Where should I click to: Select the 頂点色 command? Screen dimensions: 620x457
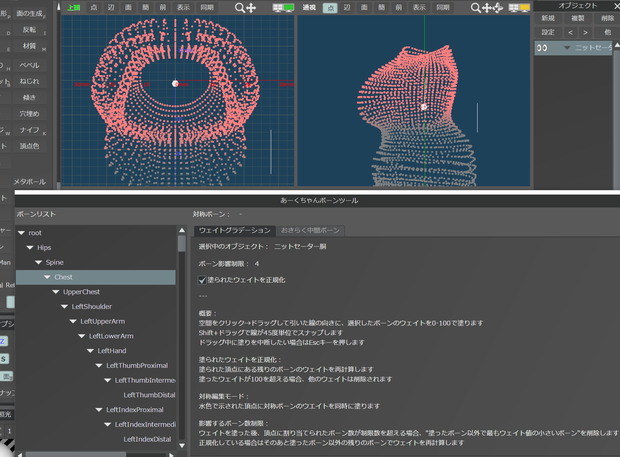(30, 146)
